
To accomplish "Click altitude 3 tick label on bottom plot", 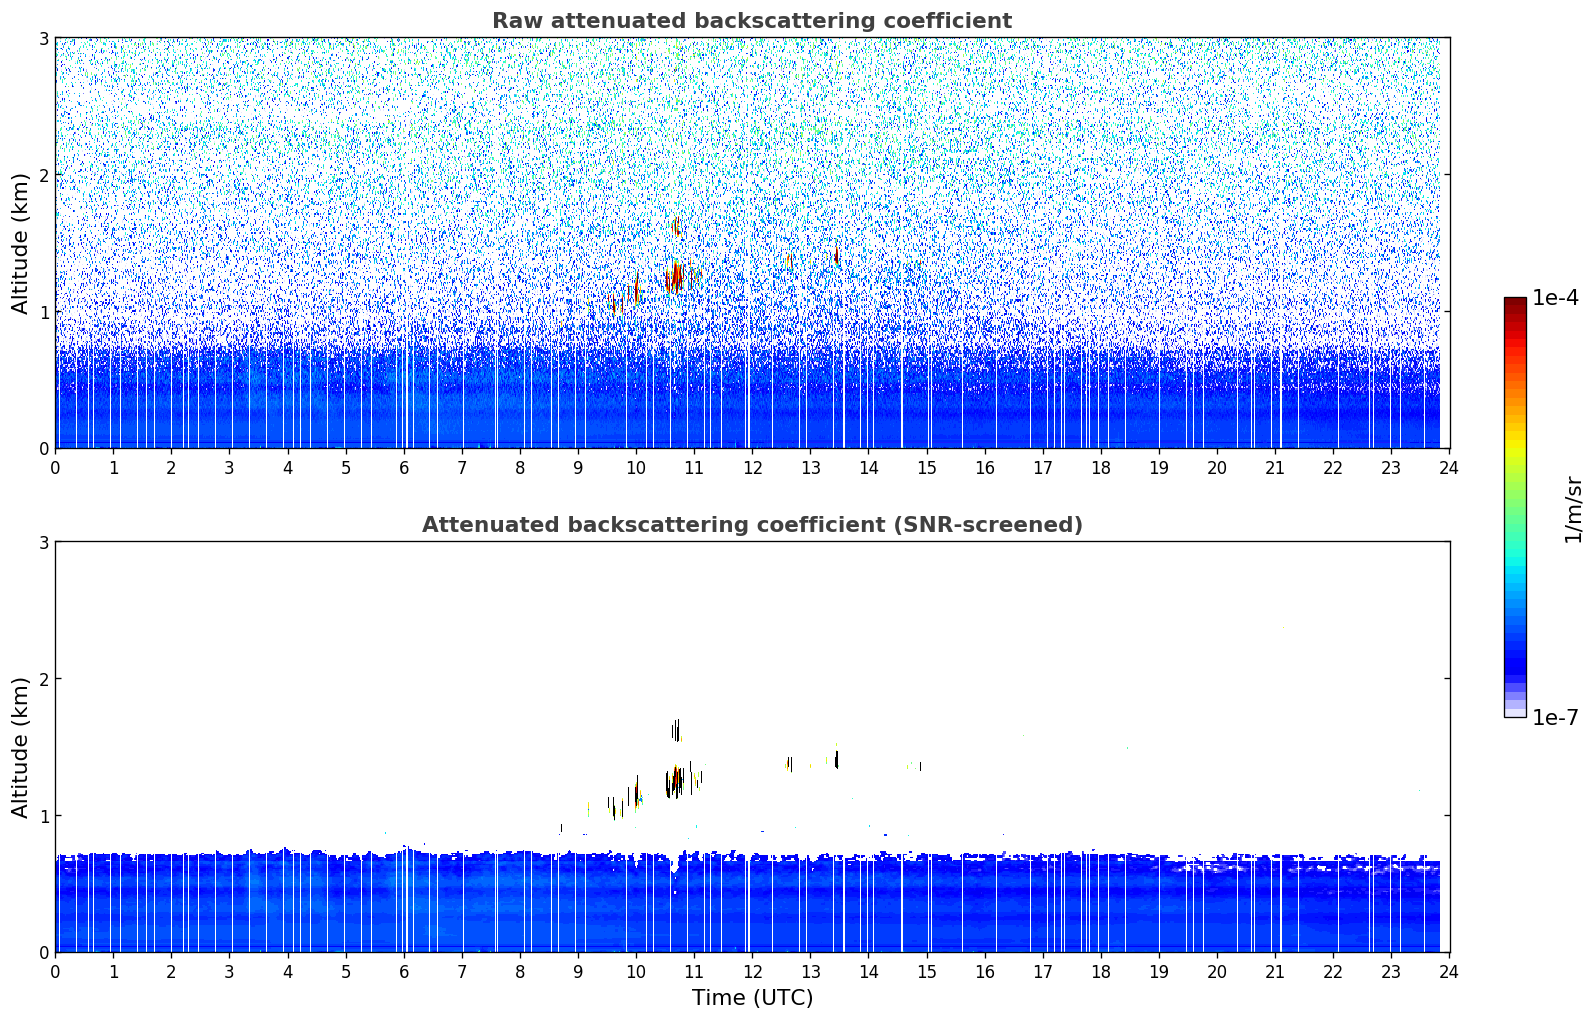I will pos(43,542).
